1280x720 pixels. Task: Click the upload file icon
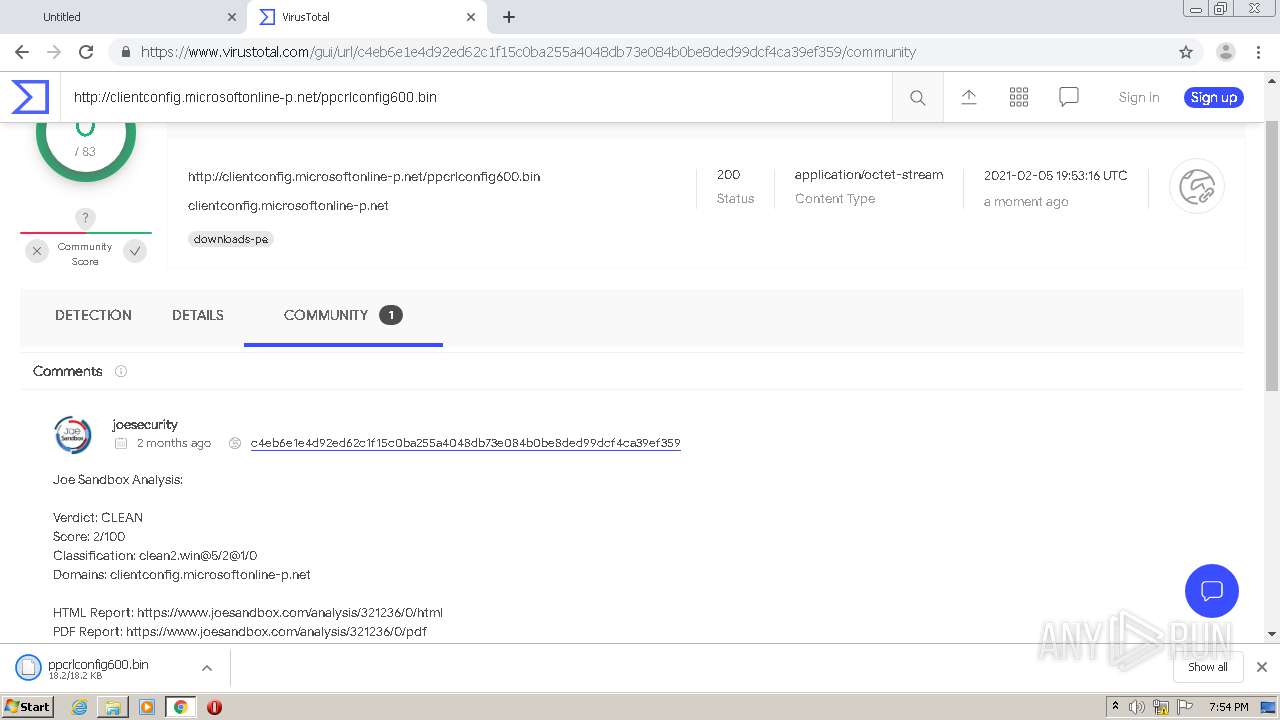(969, 97)
